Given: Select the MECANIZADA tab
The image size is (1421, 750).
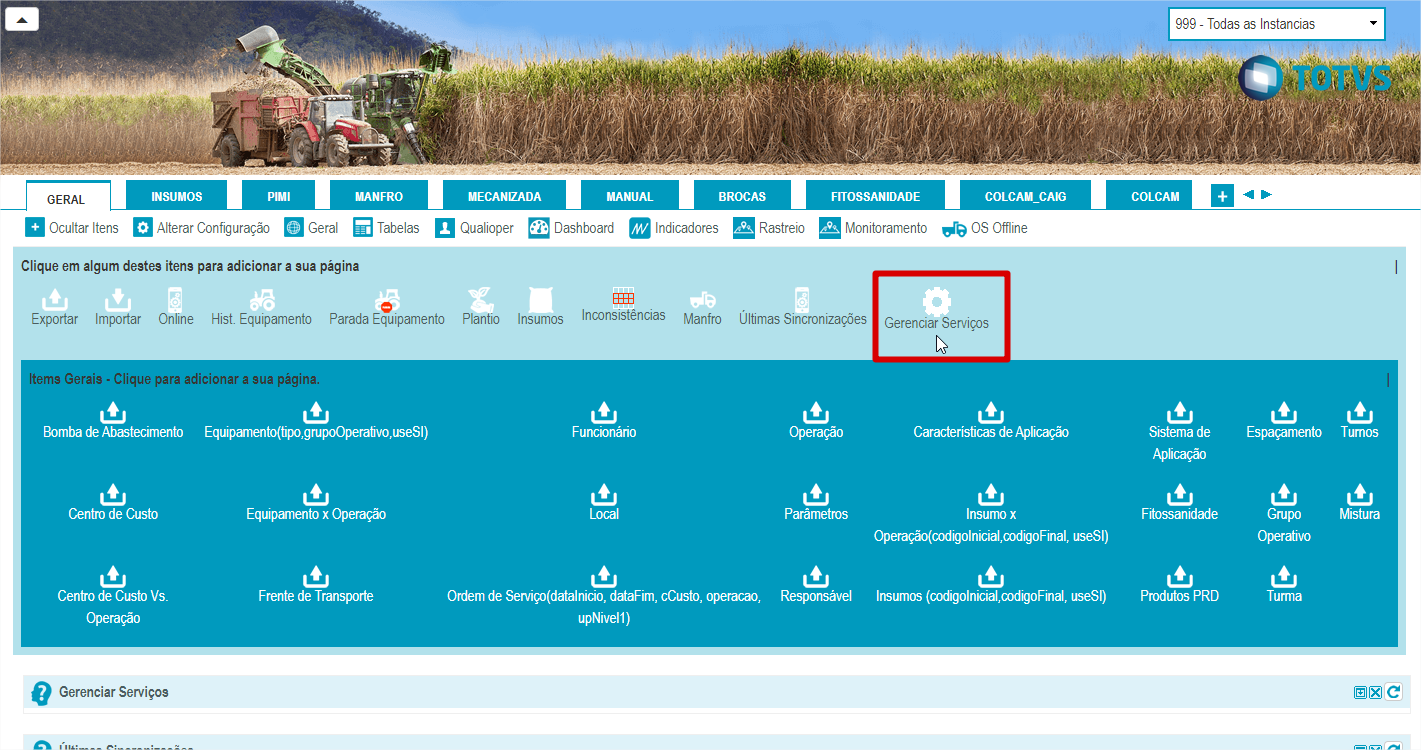Looking at the screenshot, I should (x=504, y=196).
